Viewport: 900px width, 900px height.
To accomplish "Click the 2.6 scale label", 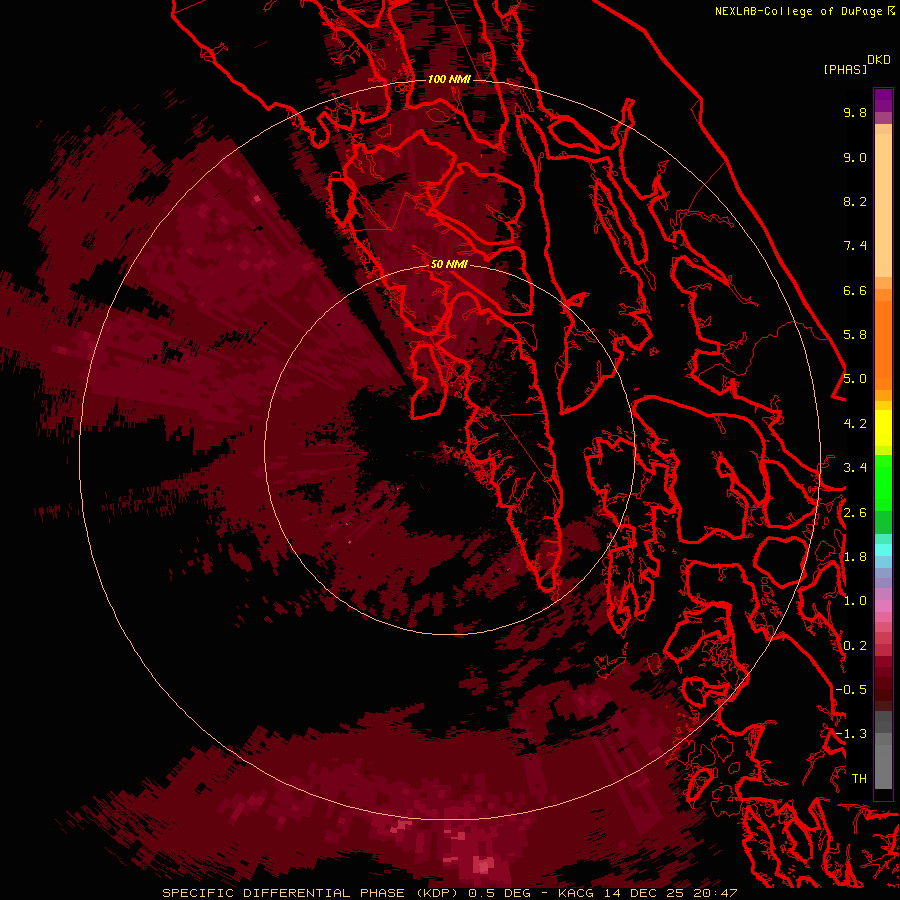I will 855,513.
